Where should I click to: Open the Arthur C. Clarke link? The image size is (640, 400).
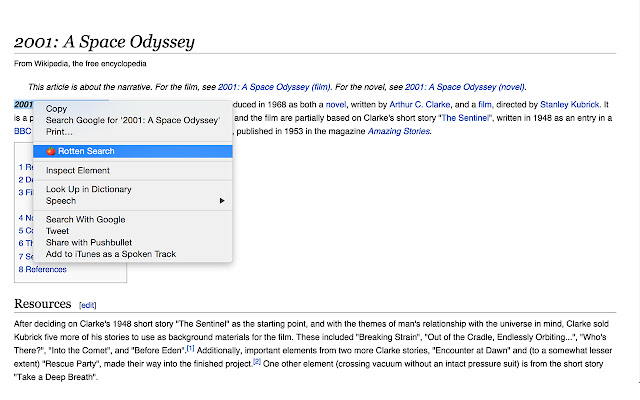tap(420, 104)
